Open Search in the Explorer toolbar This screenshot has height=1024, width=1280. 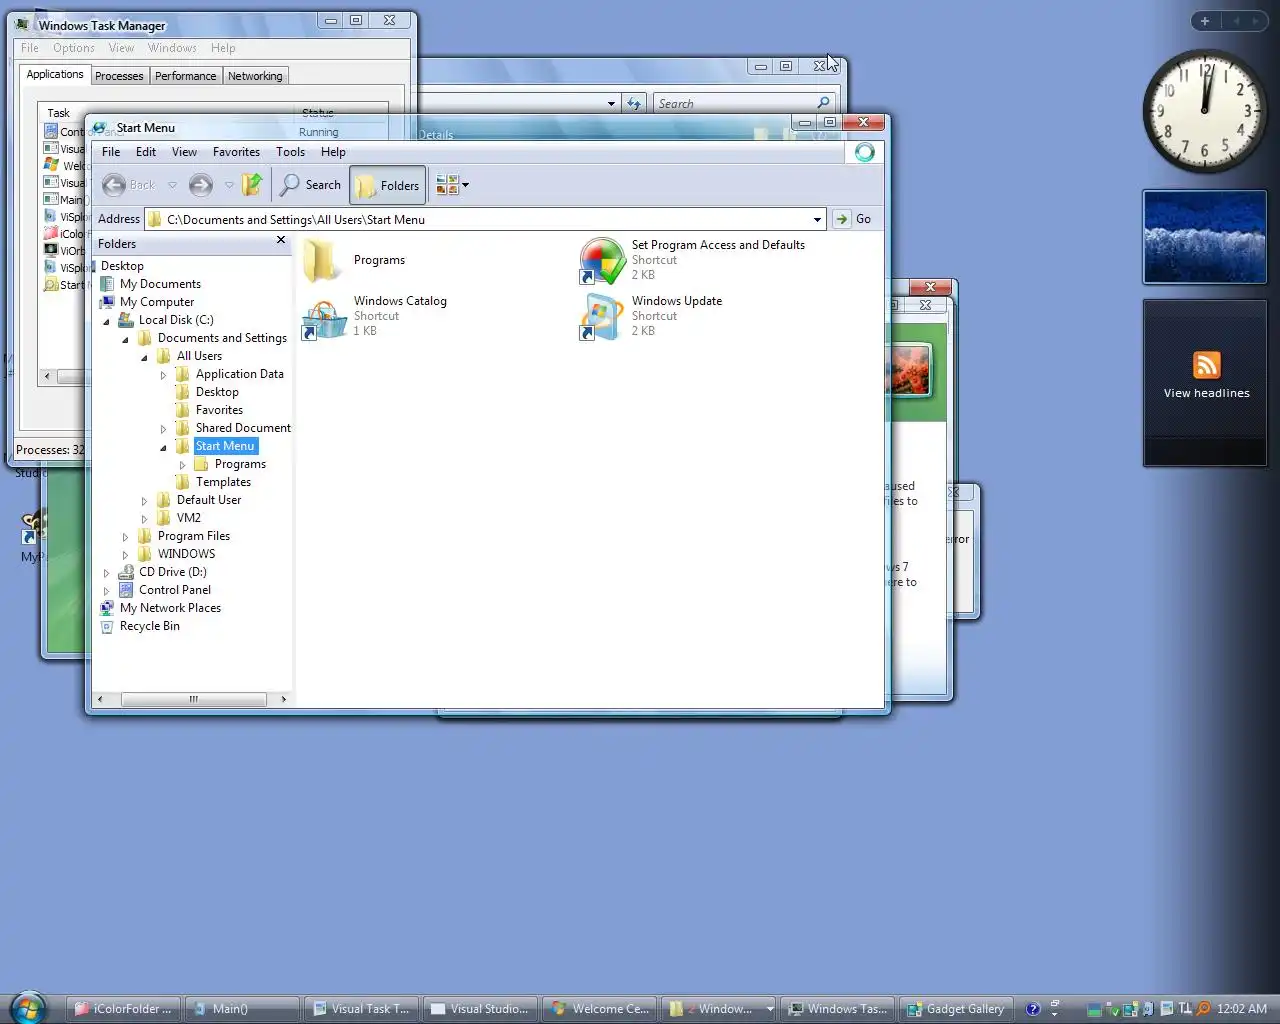click(311, 185)
